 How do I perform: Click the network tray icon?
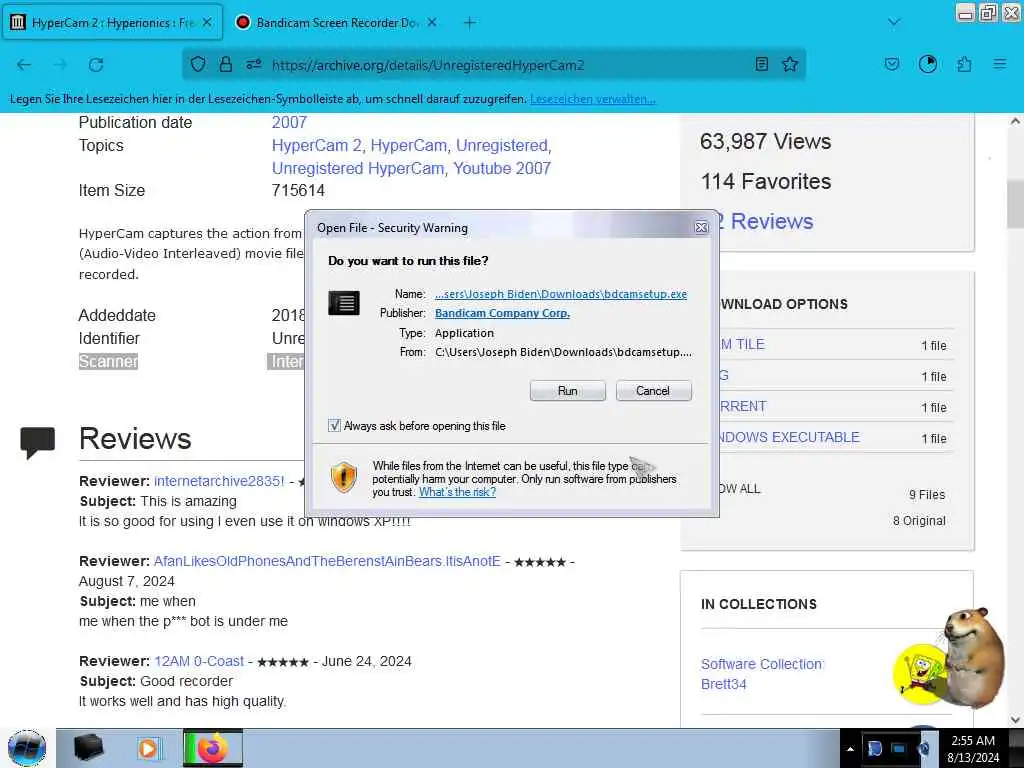point(899,748)
